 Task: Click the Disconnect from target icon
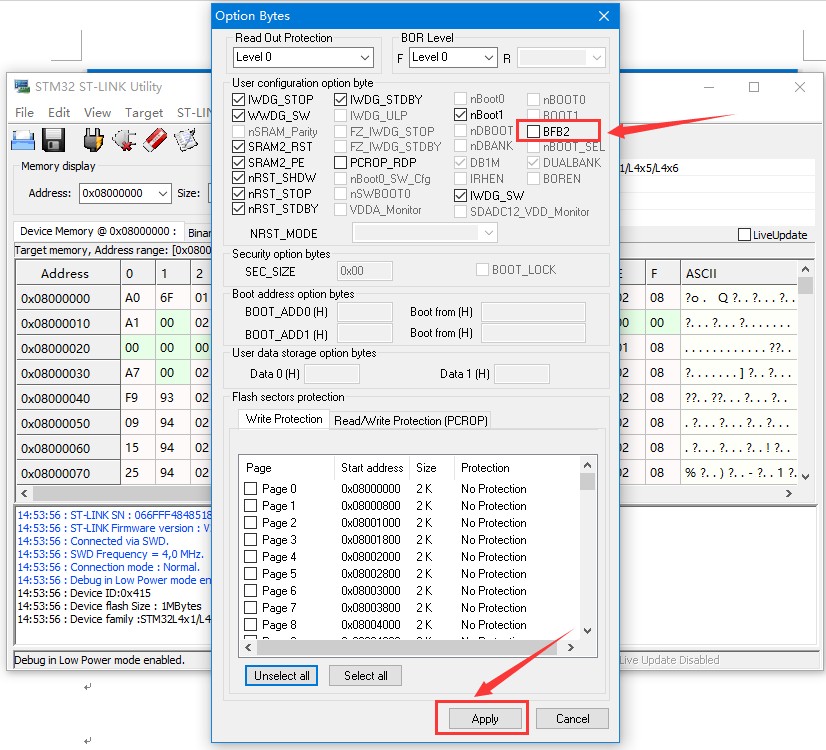tap(124, 140)
